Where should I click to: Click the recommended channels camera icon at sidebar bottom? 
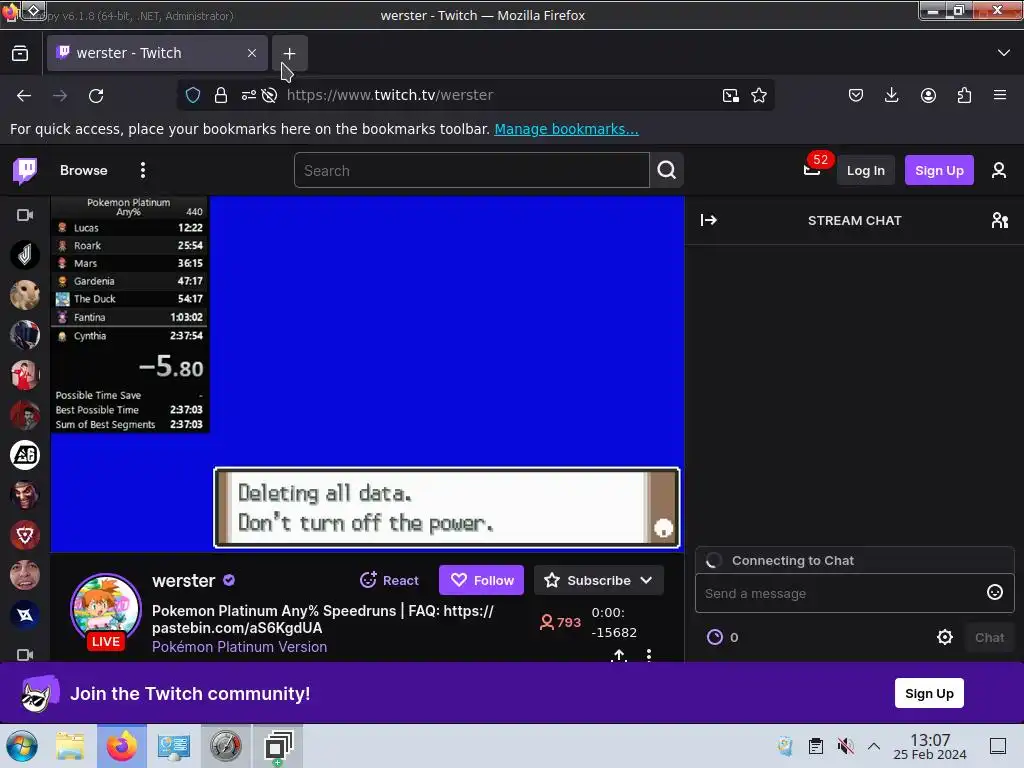[25, 654]
